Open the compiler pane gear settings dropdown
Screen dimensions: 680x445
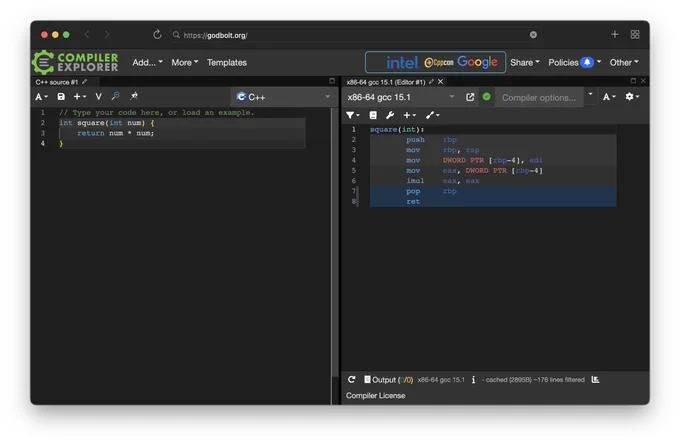tap(632, 97)
